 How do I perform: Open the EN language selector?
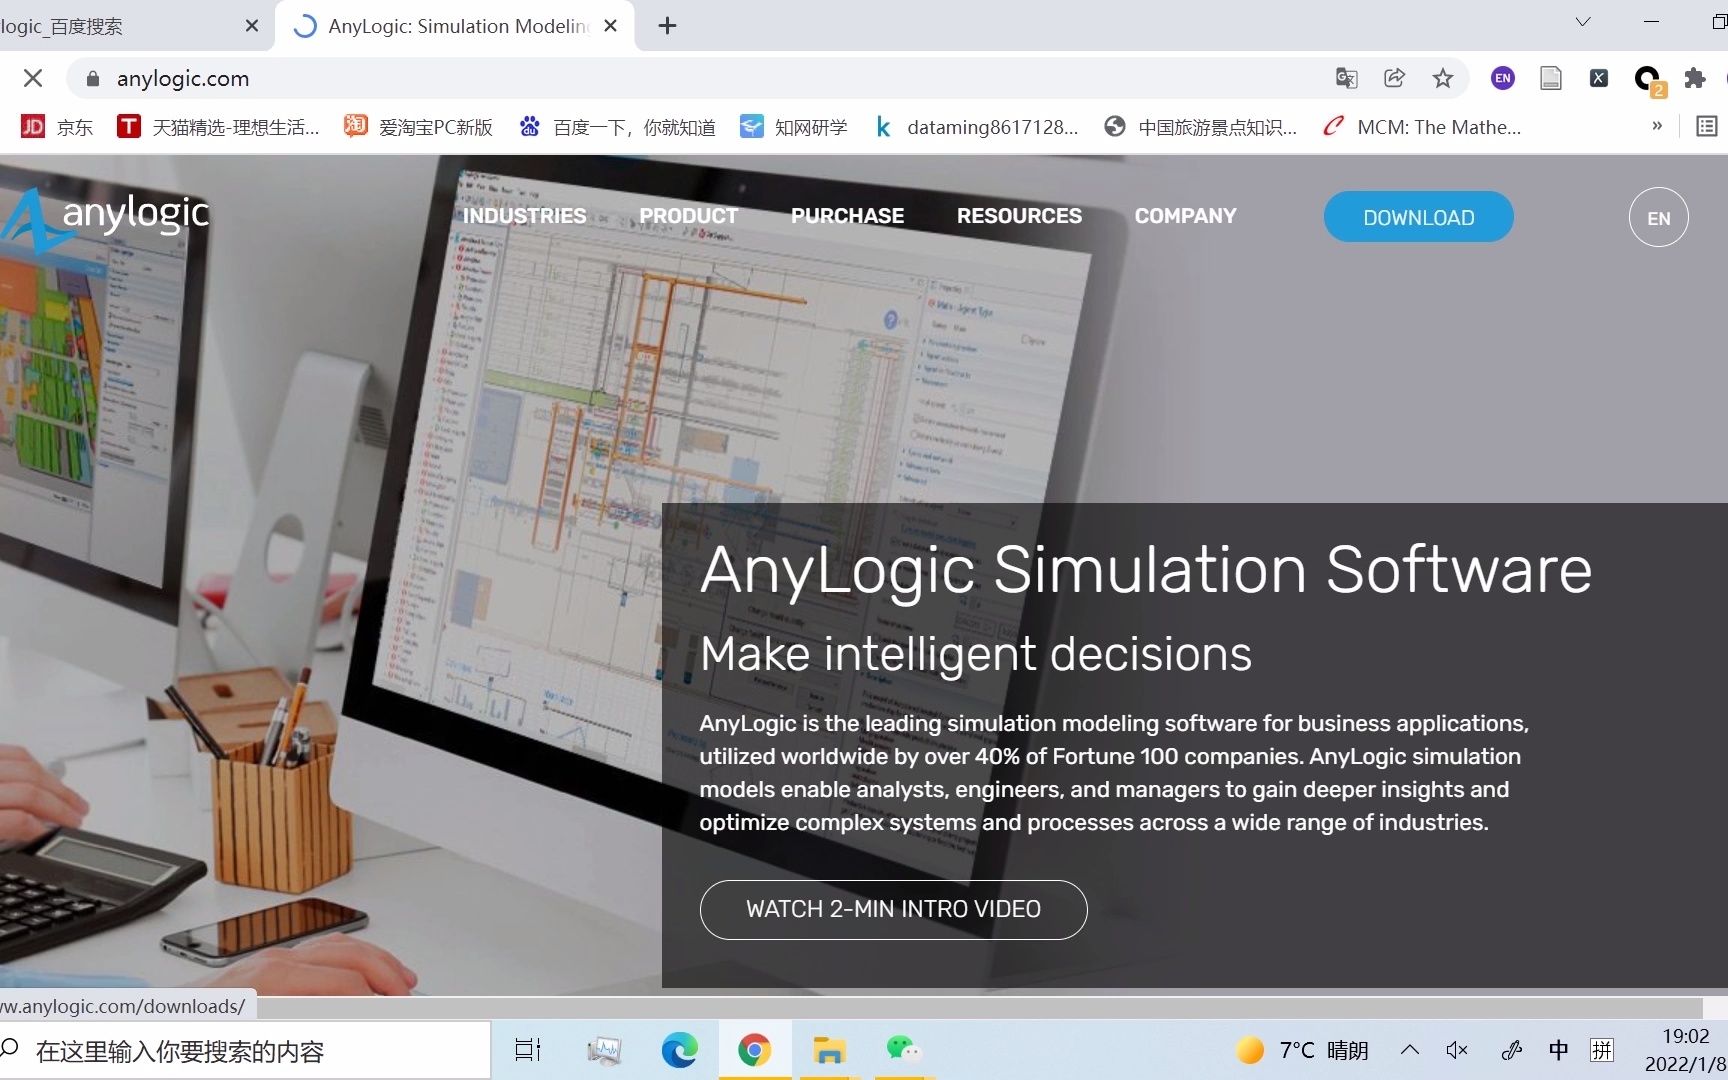pos(1658,217)
